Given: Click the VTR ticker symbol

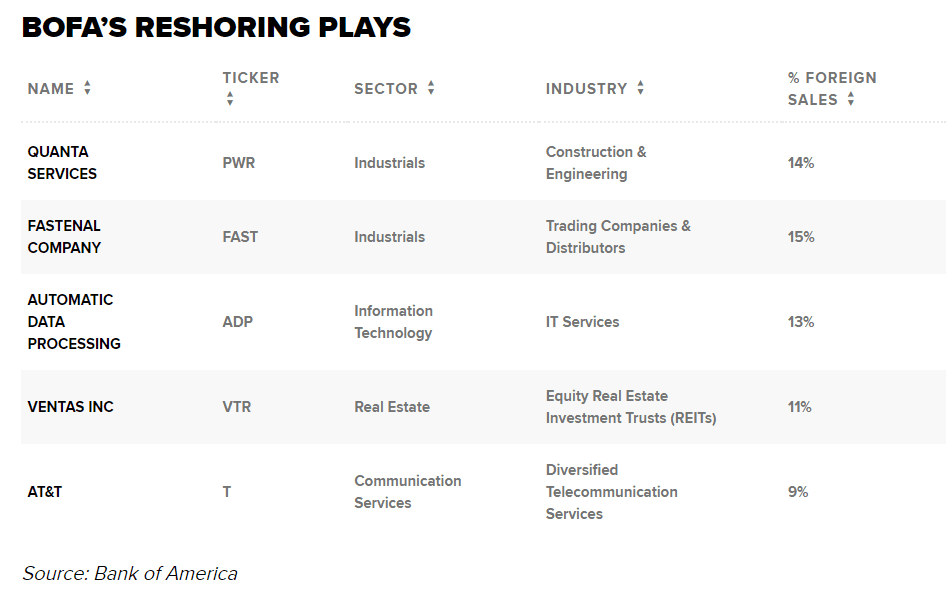Looking at the screenshot, I should 237,407.
